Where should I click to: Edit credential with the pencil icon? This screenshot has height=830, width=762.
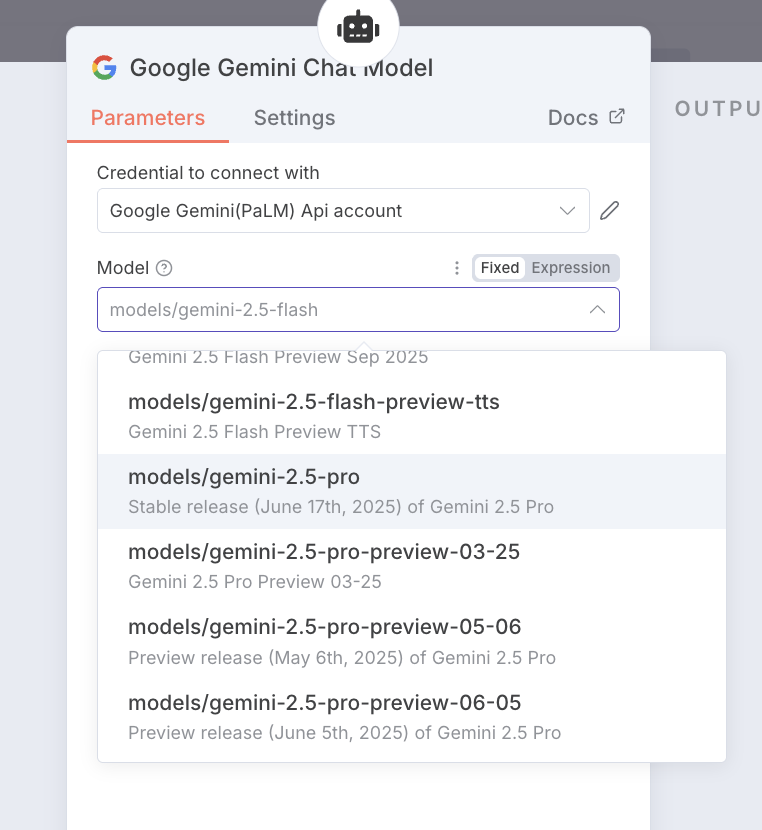(610, 211)
